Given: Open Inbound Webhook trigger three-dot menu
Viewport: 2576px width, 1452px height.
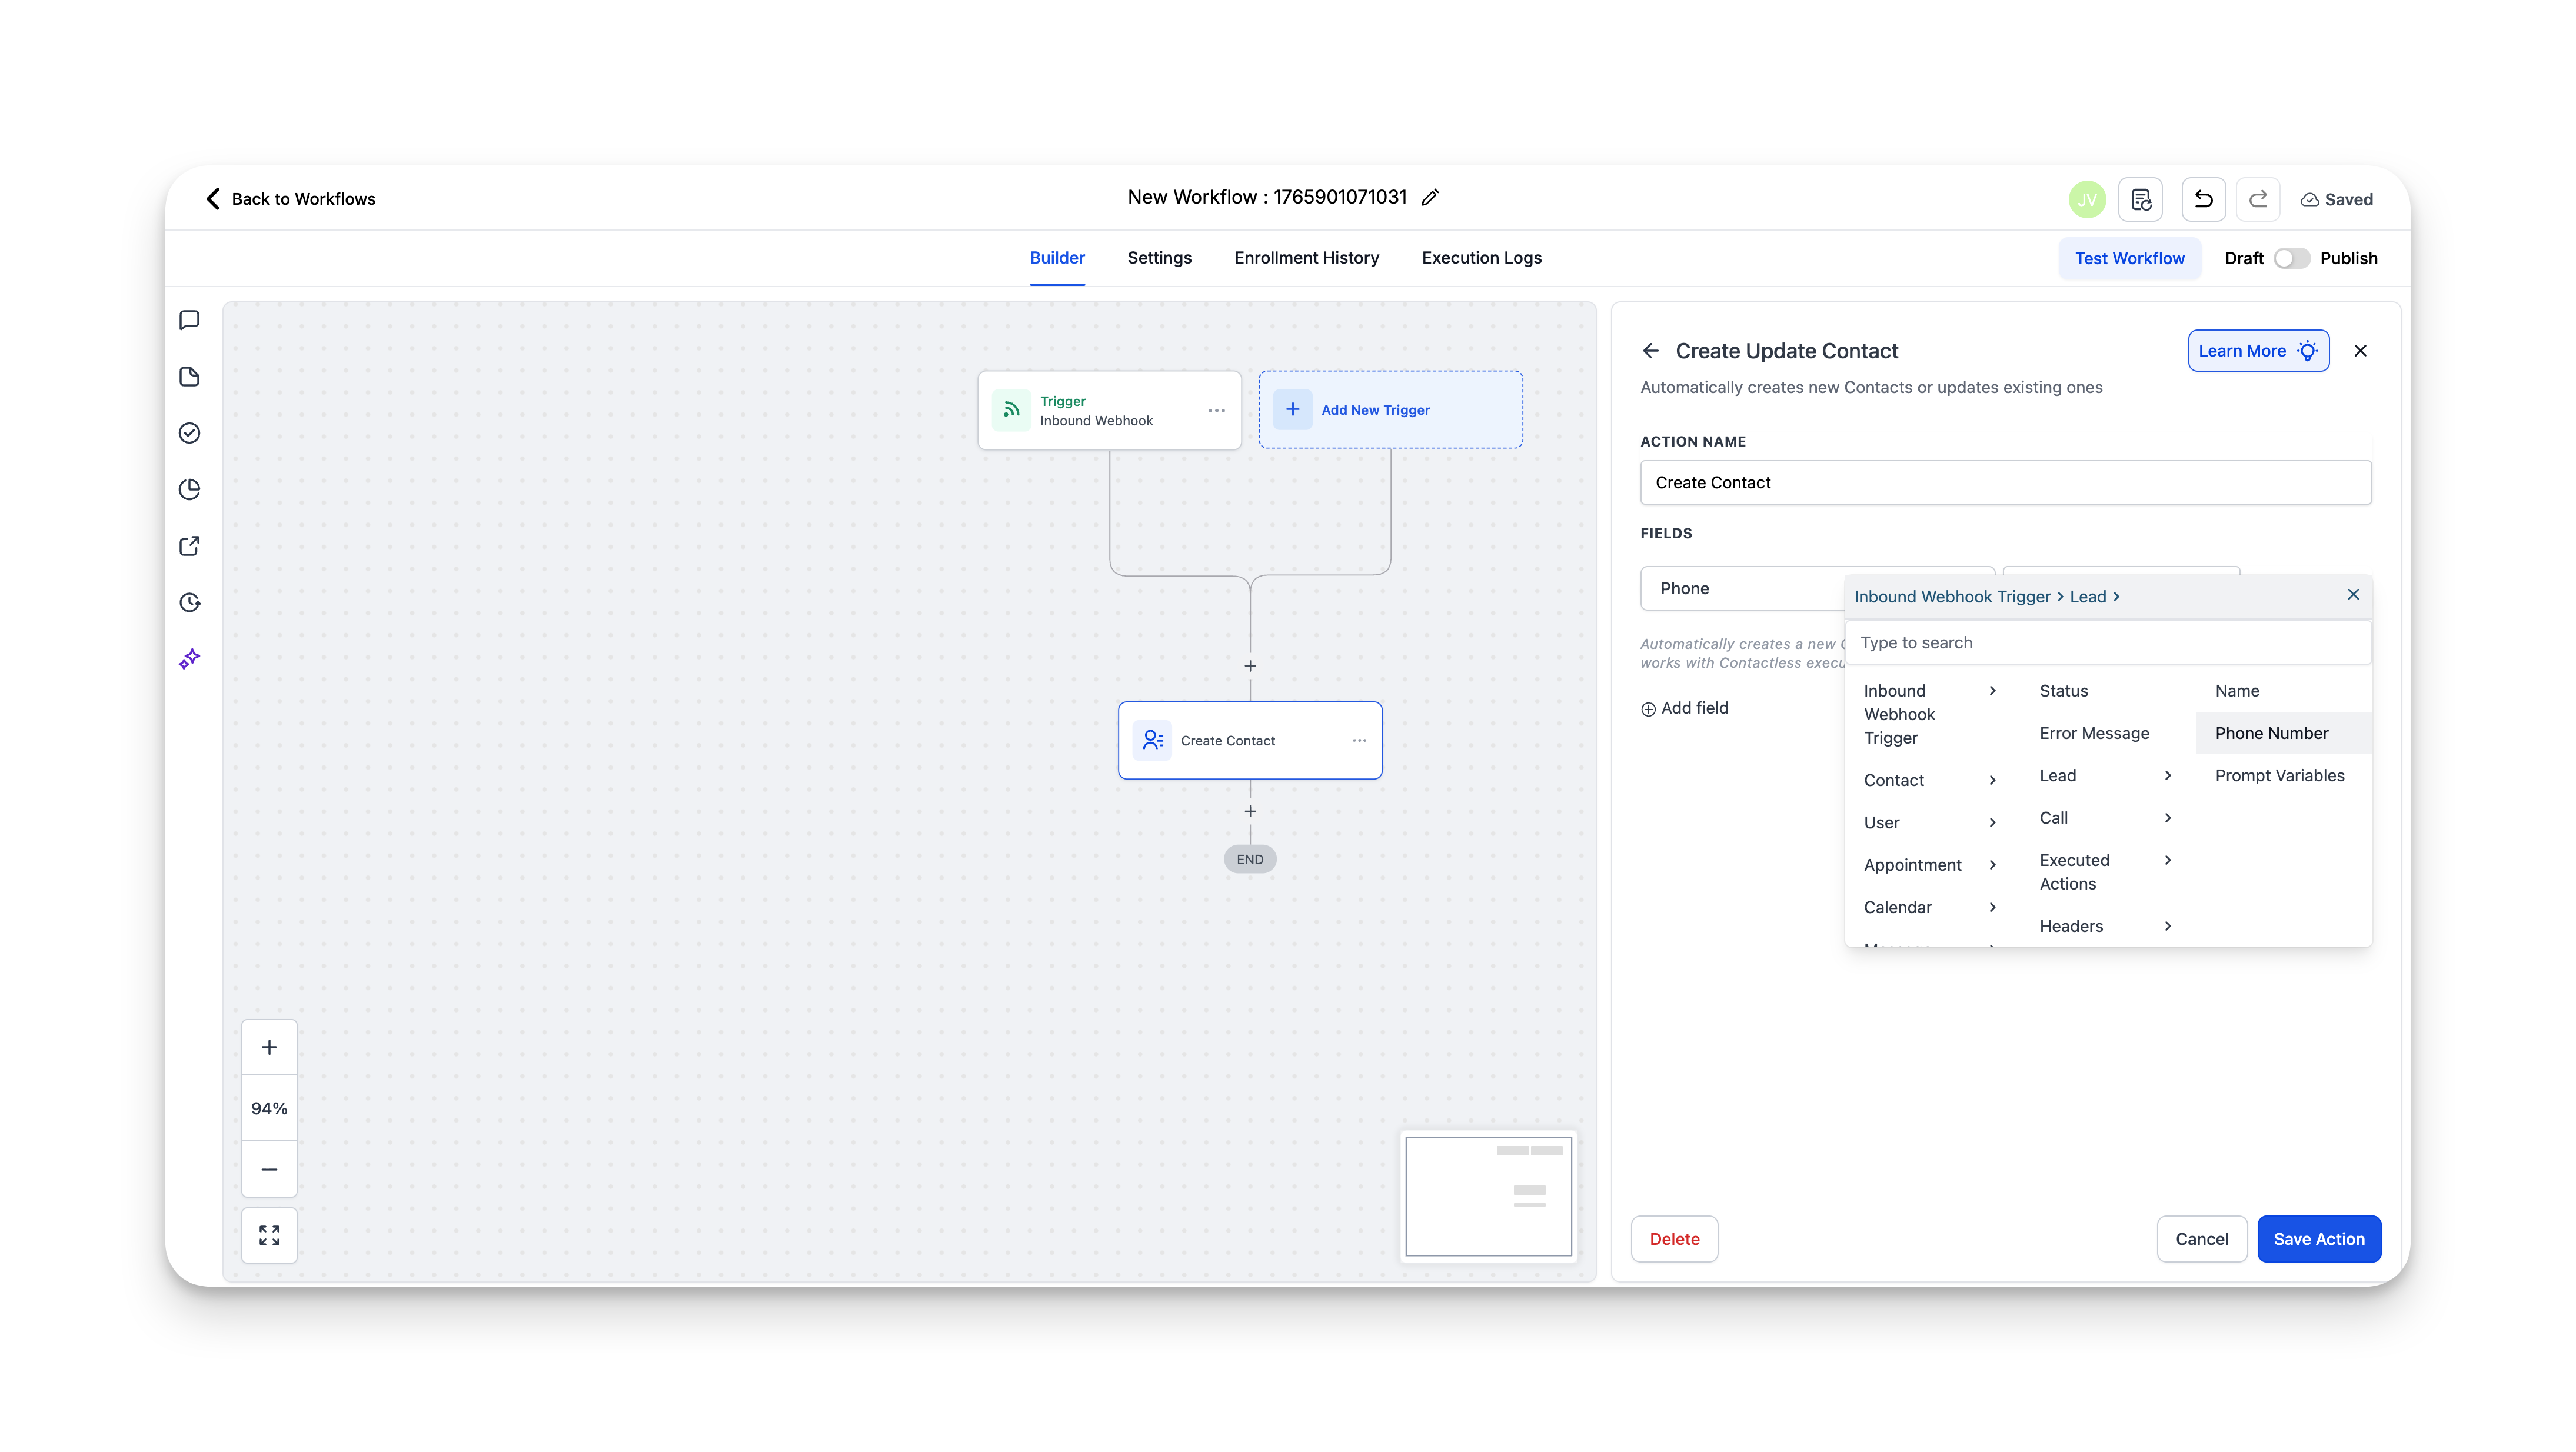Looking at the screenshot, I should [1216, 410].
